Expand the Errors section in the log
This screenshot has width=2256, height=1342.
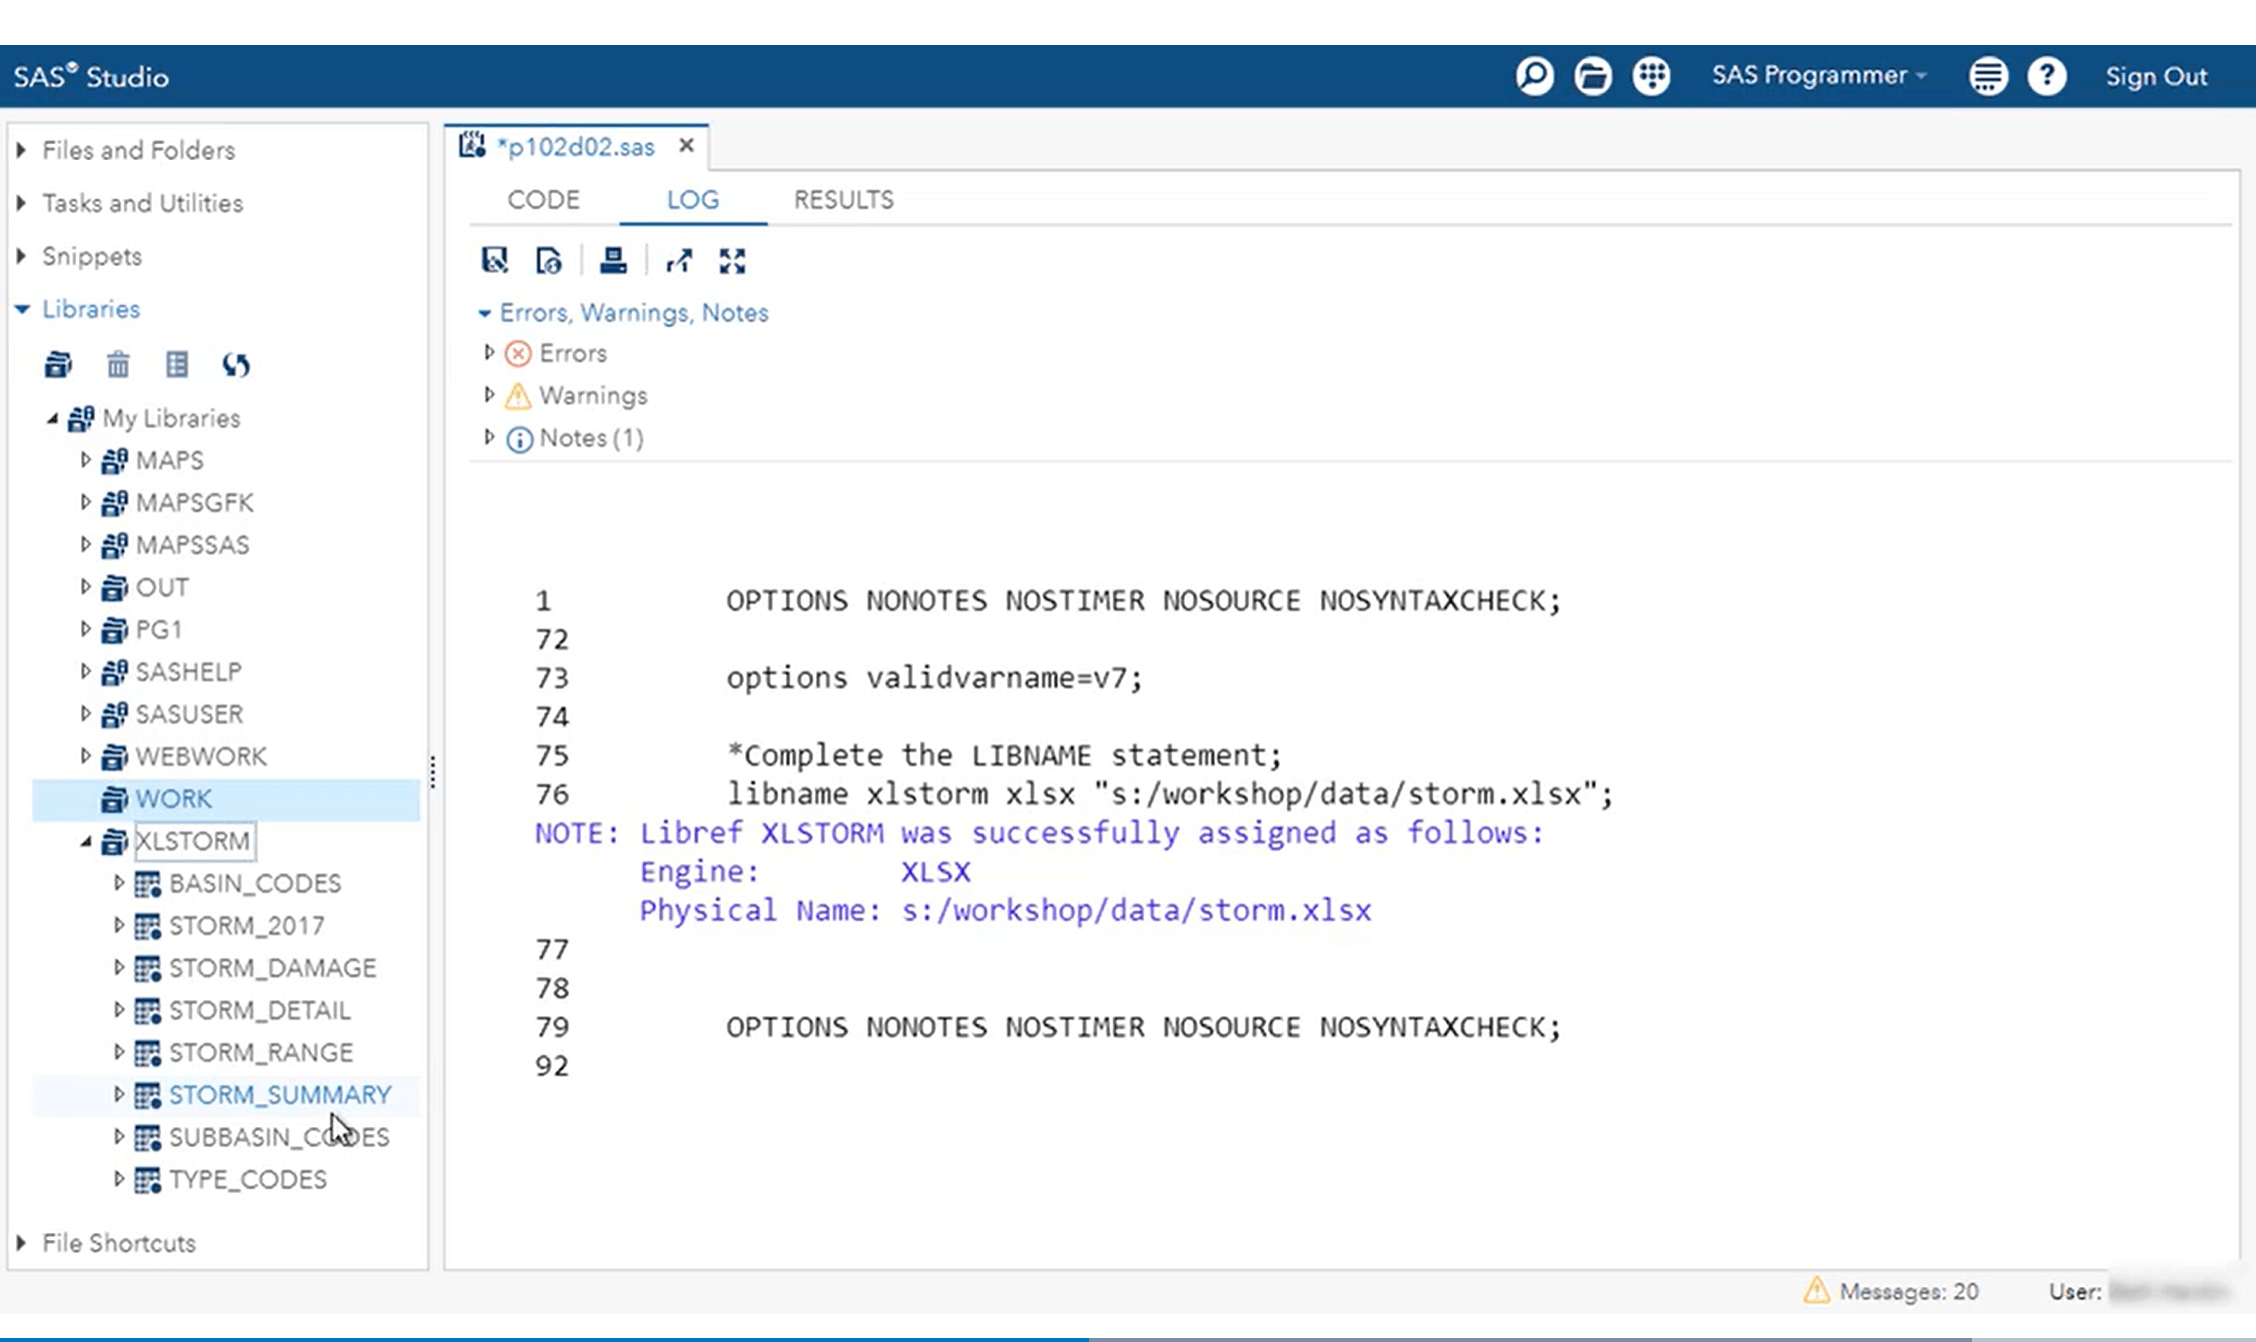(490, 352)
